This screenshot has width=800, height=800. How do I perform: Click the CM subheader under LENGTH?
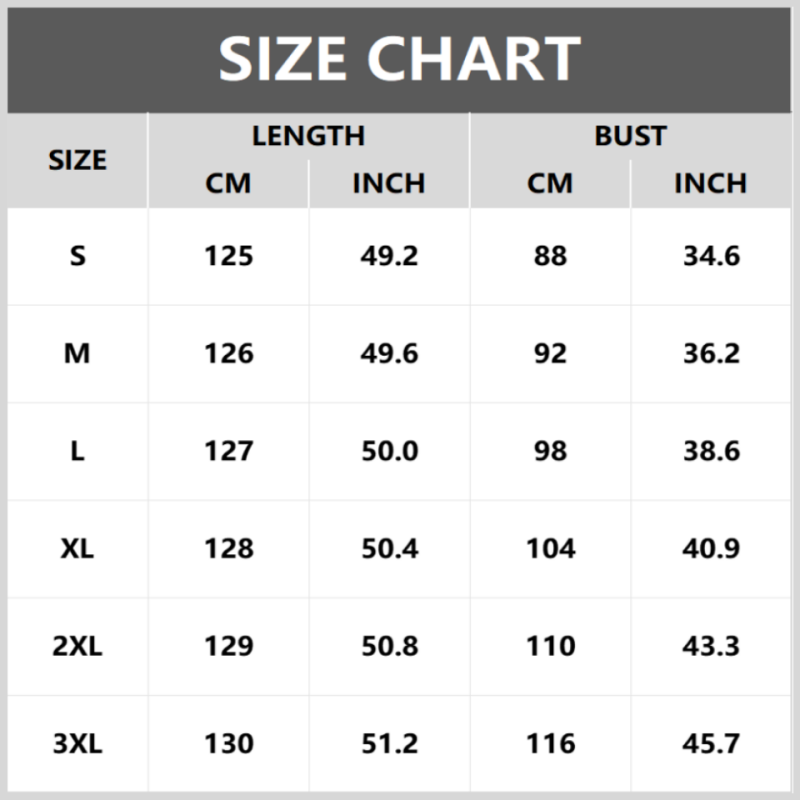point(228,184)
